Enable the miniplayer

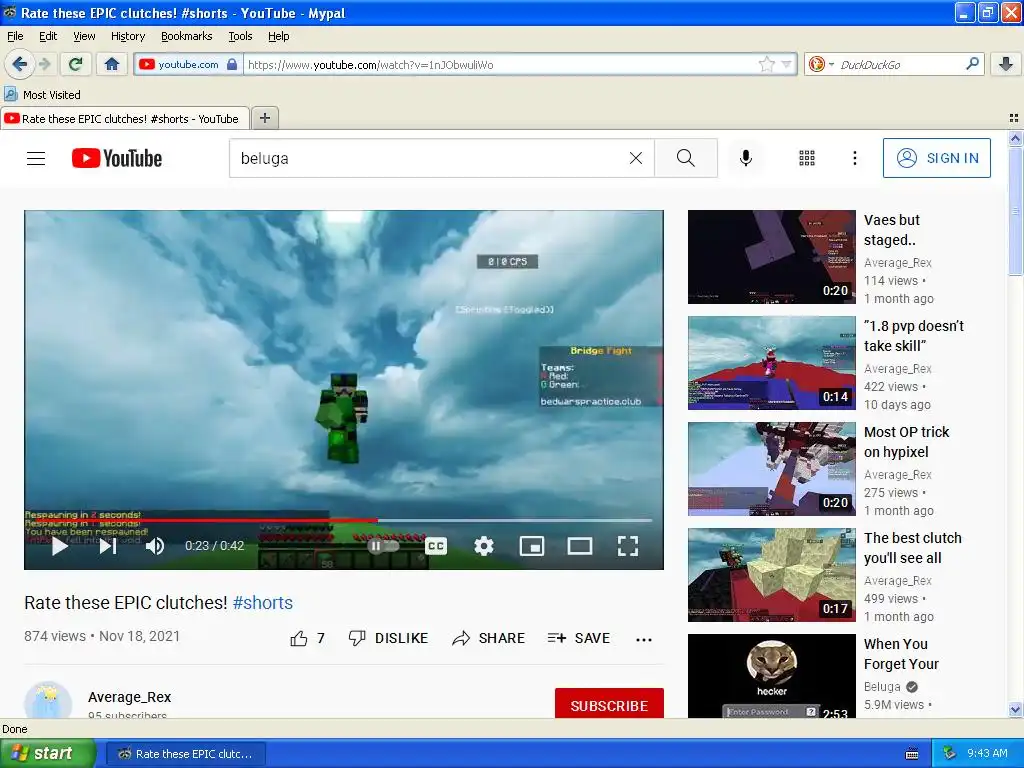532,546
